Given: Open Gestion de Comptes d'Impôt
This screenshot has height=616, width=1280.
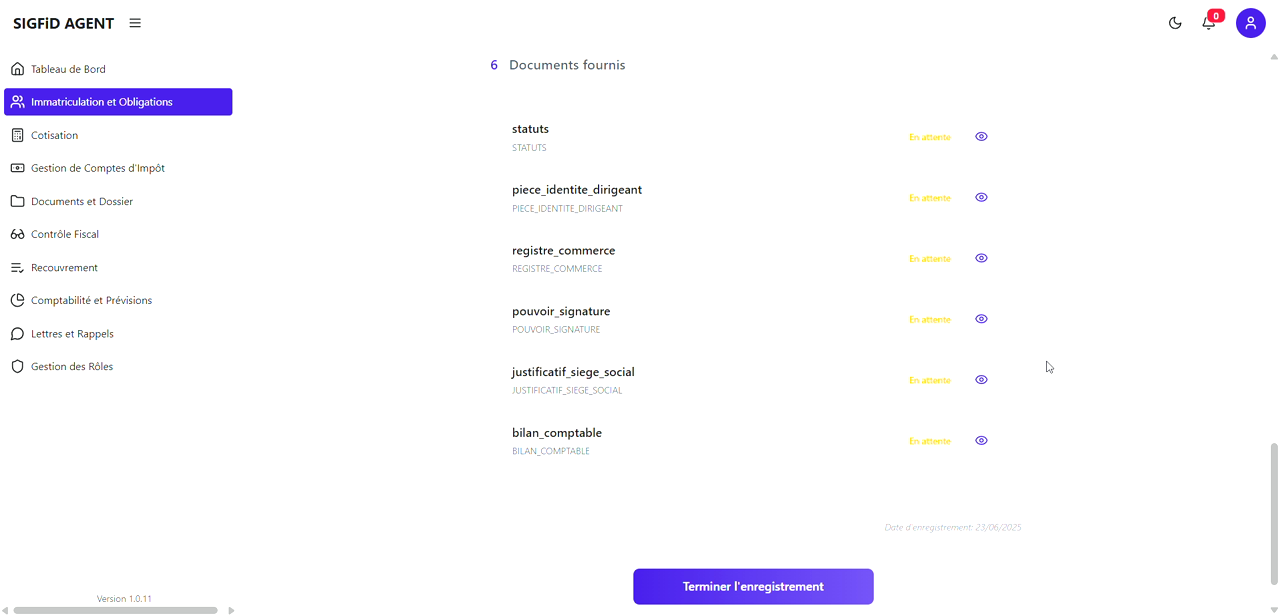Looking at the screenshot, I should pos(97,168).
